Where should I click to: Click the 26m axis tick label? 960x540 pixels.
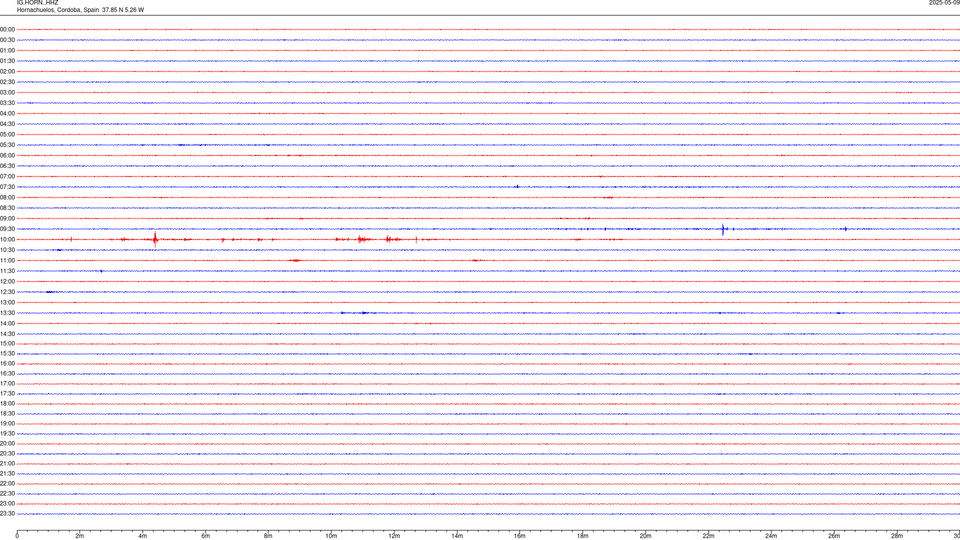click(x=834, y=536)
